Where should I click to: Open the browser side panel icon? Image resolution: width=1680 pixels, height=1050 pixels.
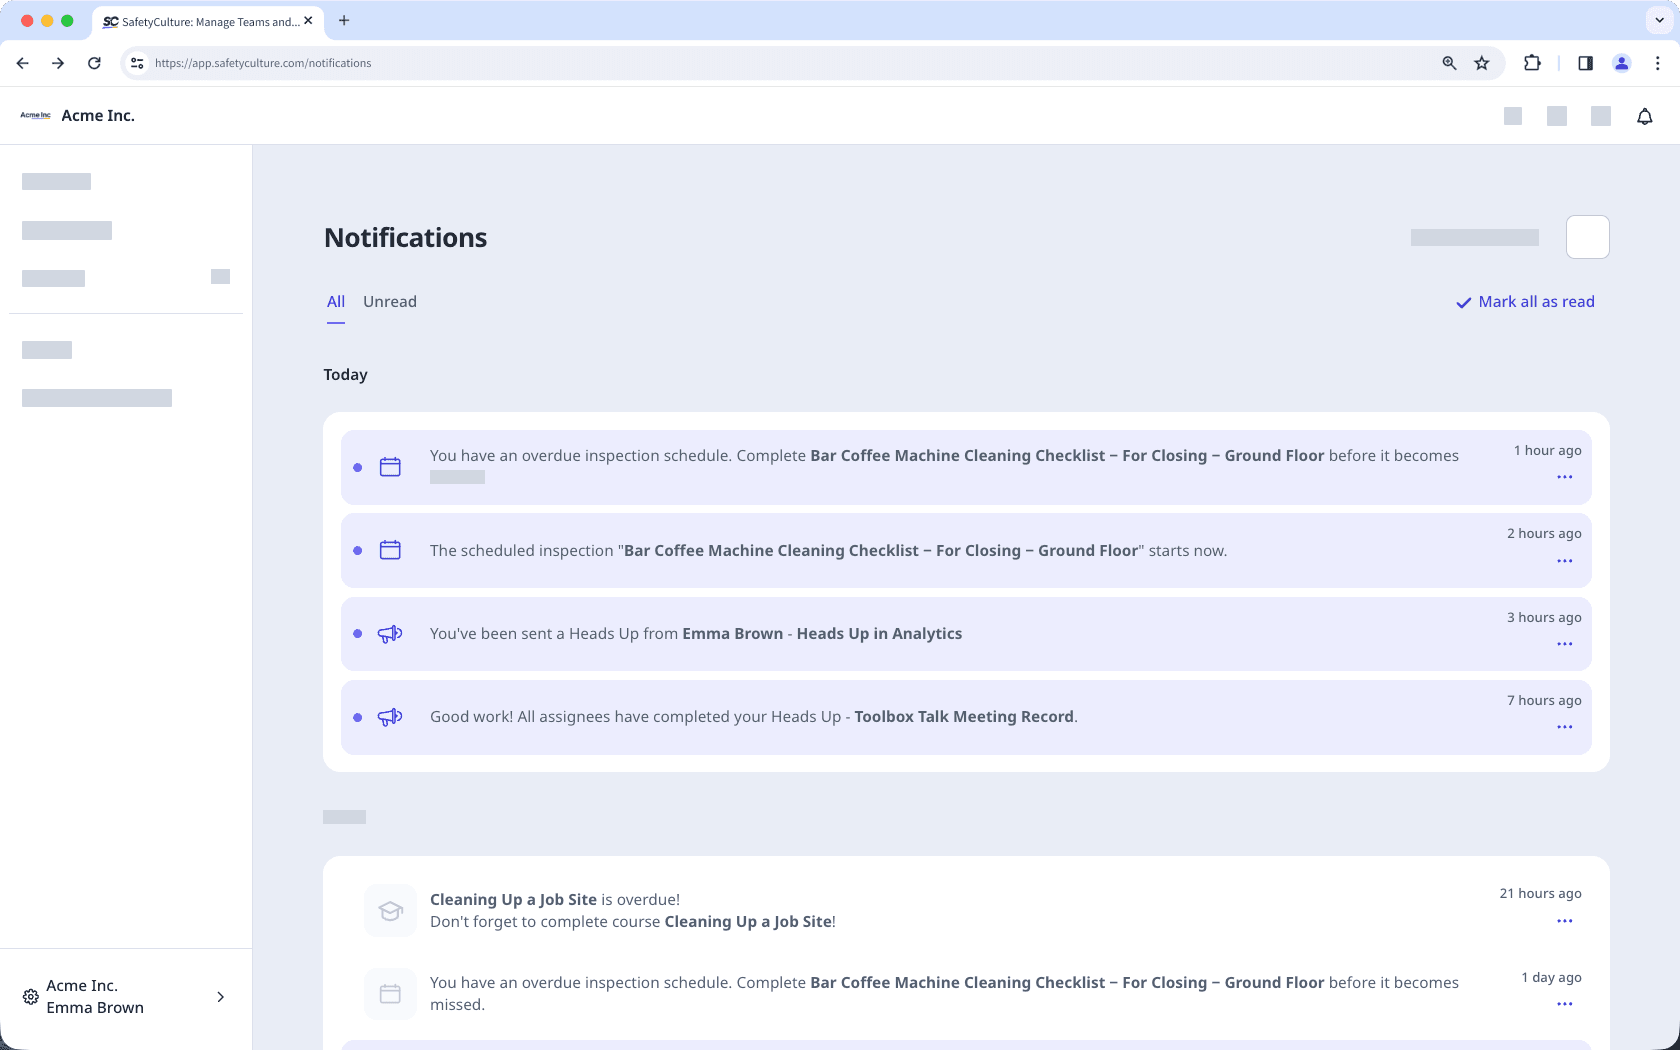click(x=1585, y=62)
